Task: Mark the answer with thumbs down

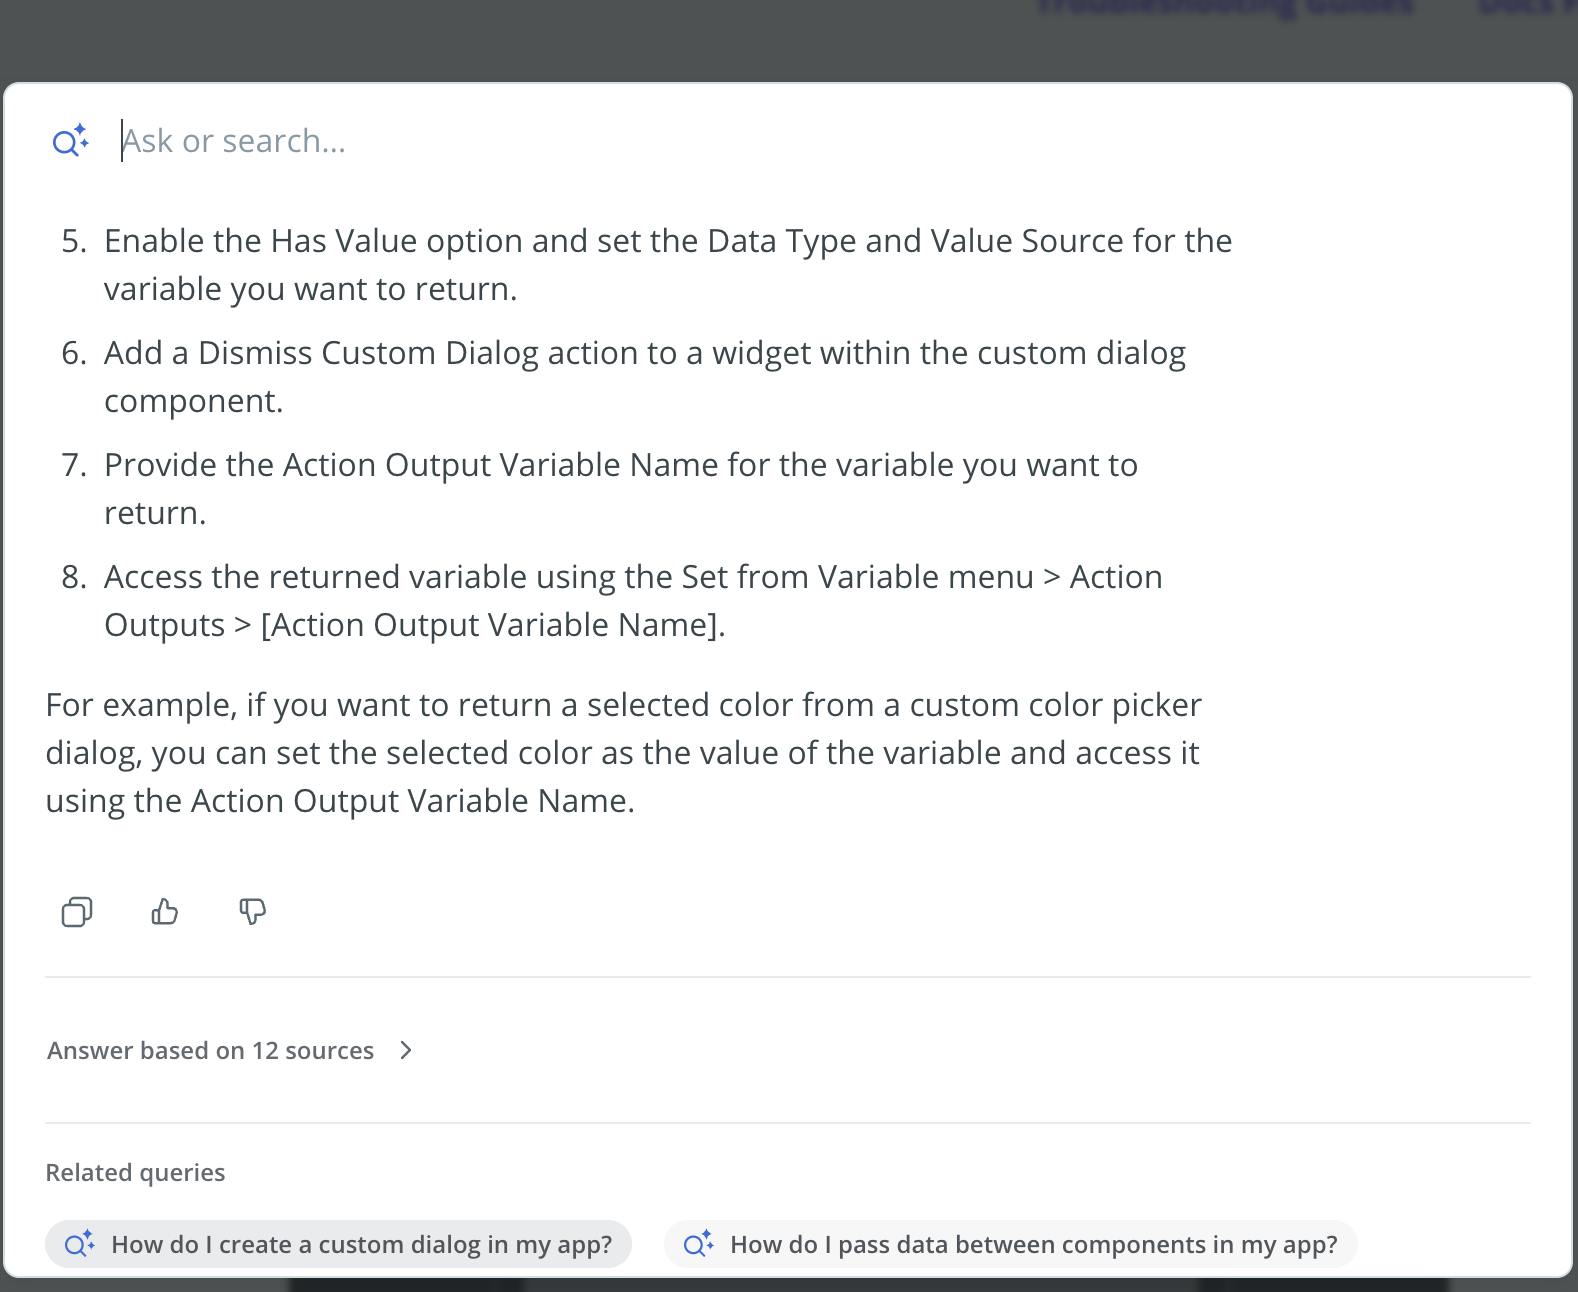Action: point(252,911)
